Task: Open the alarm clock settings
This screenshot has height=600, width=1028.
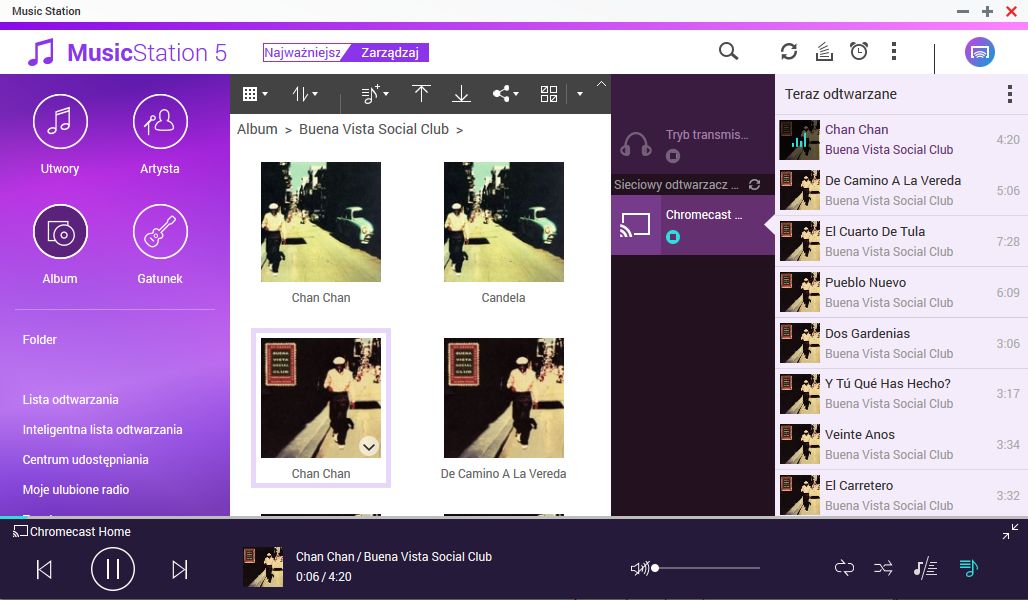Action: tap(859, 51)
